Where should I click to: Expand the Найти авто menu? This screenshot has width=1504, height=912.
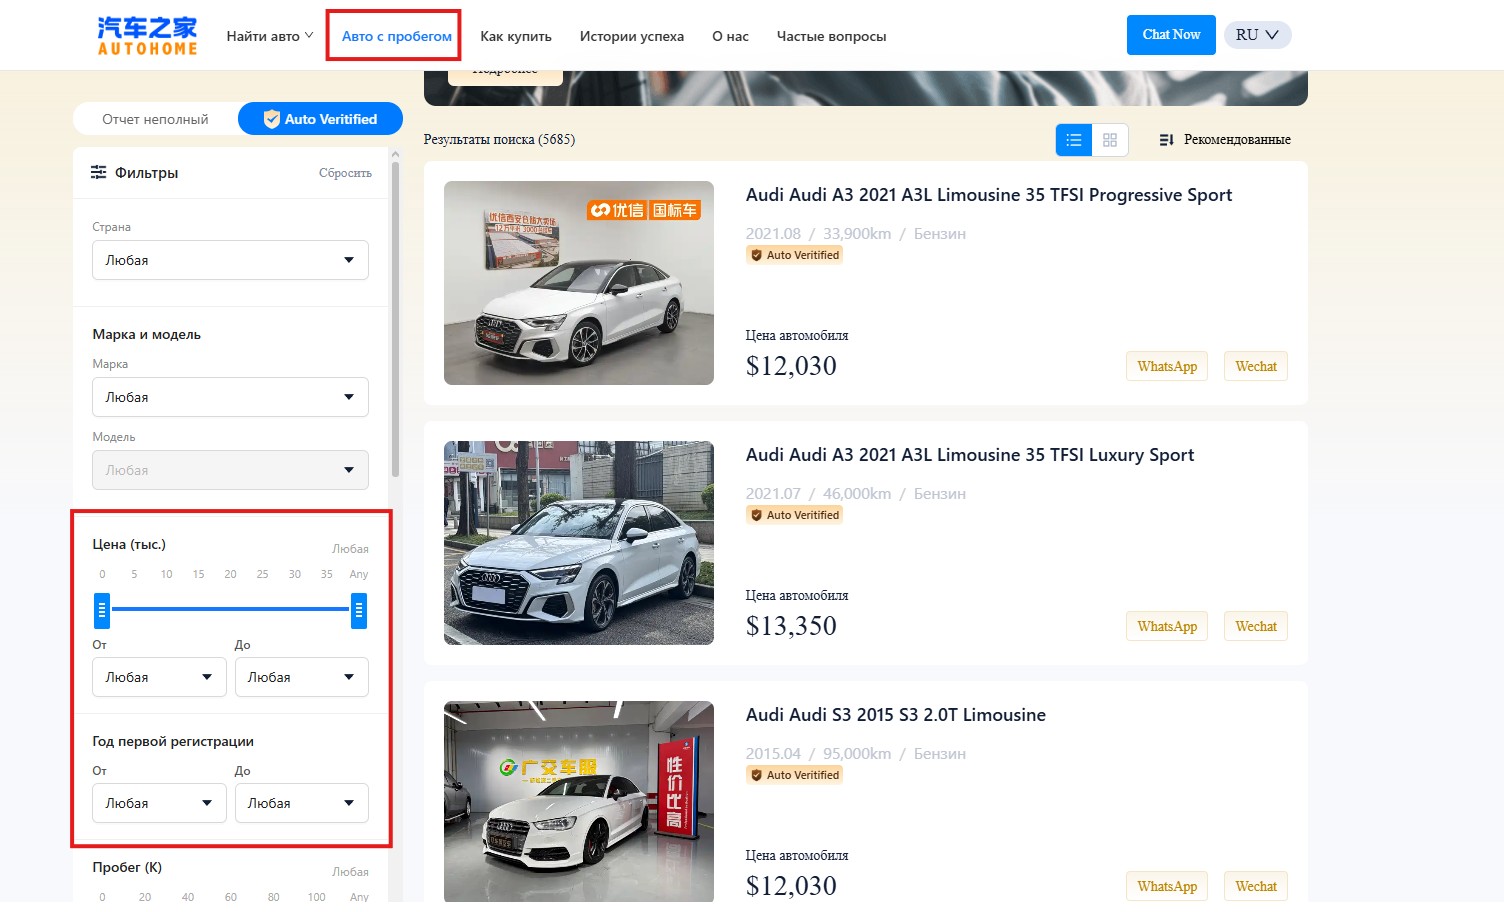(270, 36)
